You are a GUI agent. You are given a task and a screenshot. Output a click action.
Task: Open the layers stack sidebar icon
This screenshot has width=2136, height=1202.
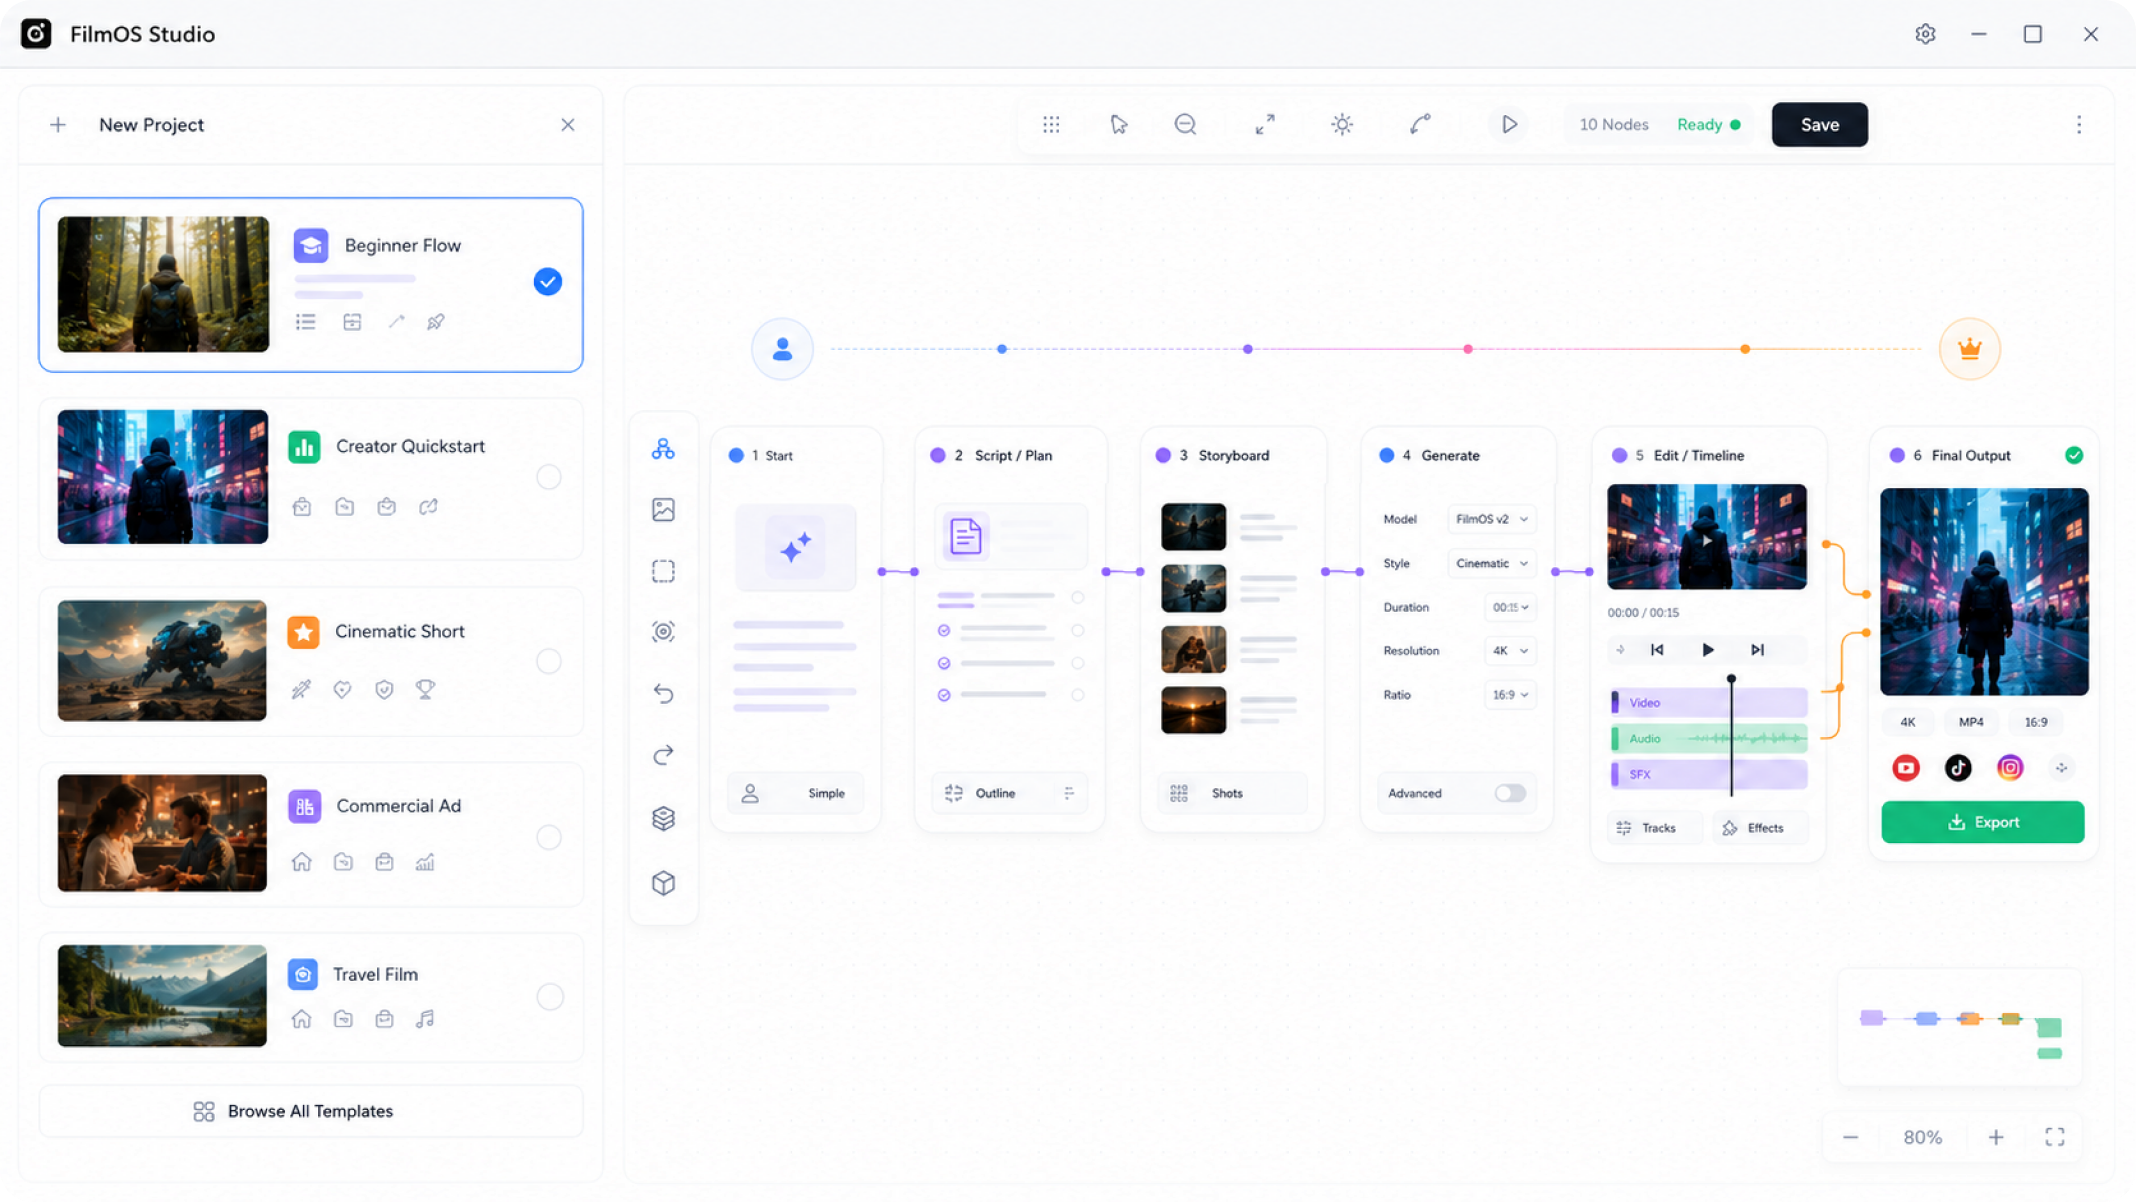(x=663, y=818)
